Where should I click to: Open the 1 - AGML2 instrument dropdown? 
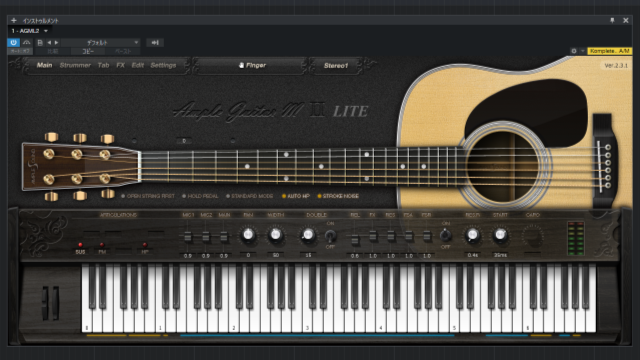click(29, 31)
